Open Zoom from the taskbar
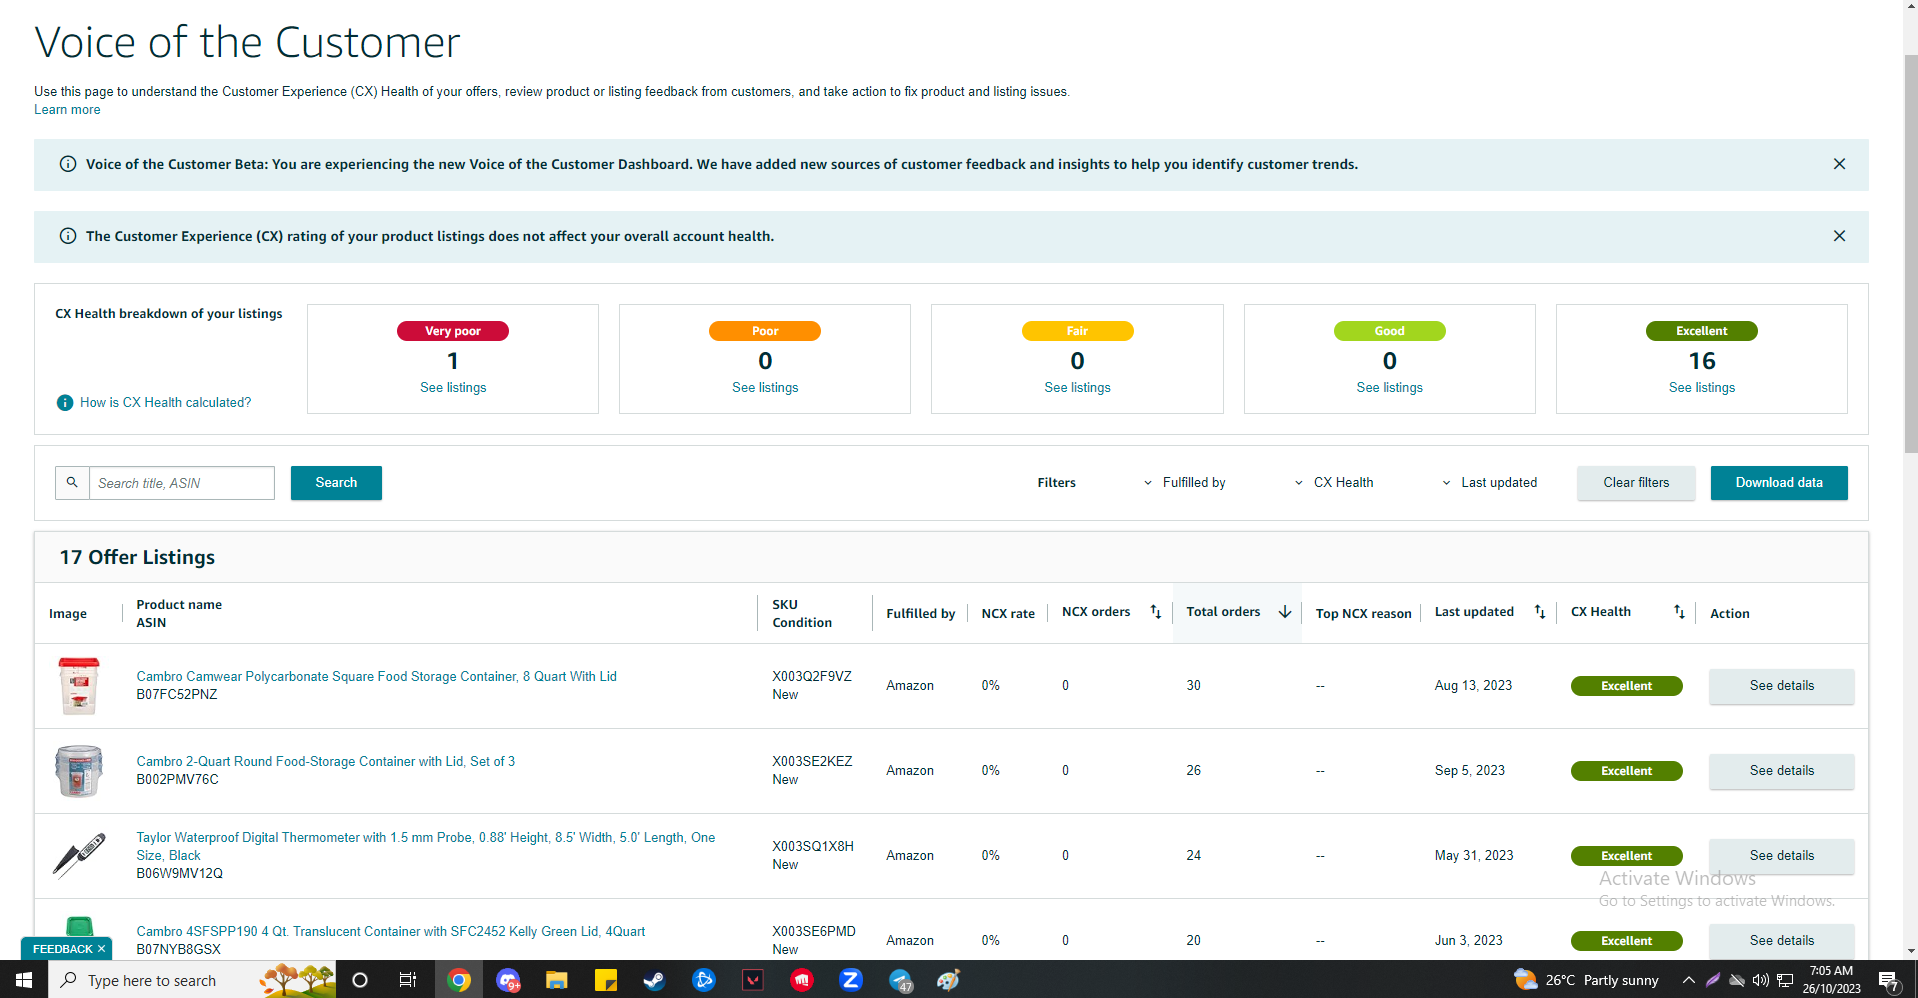The height and width of the screenshot is (998, 1918). (851, 980)
